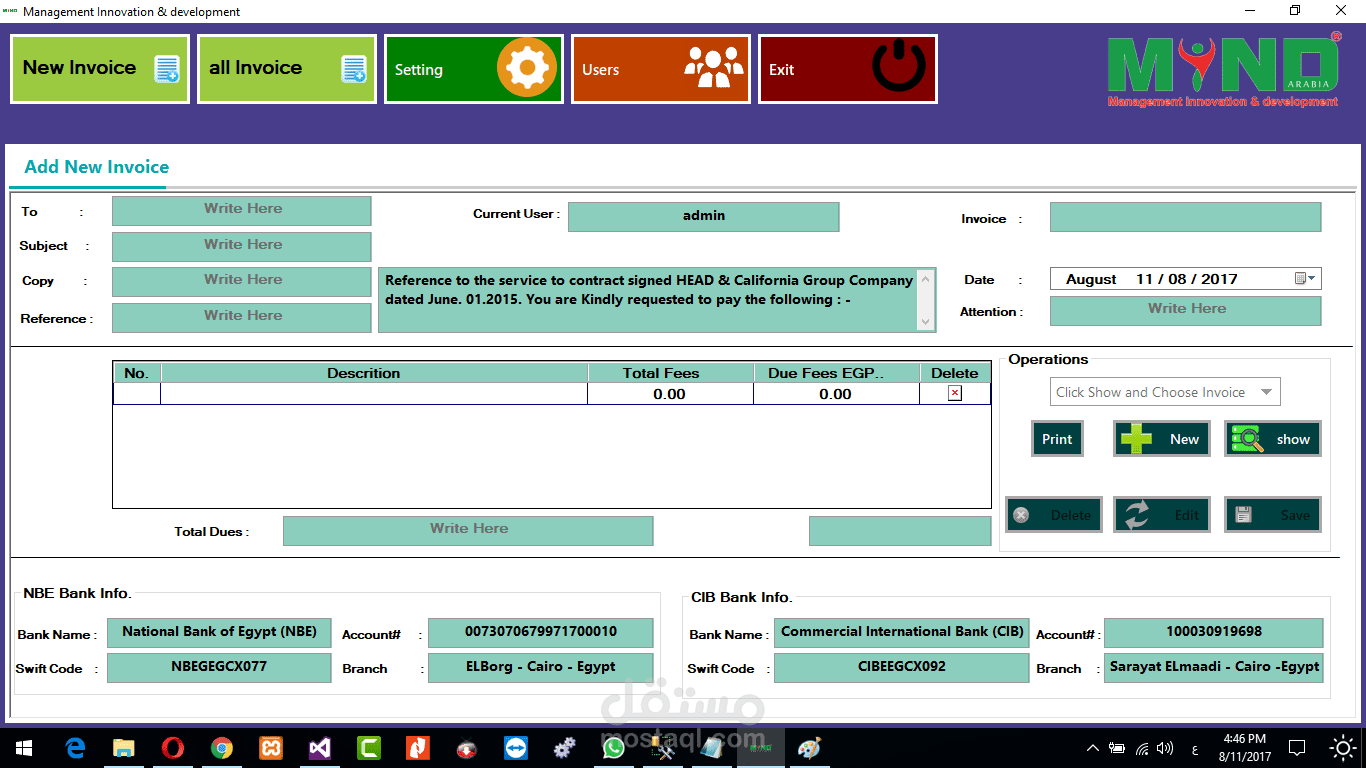This screenshot has height=768, width=1366.
Task: Click the Total Fees cell showing 0.00
Action: [670, 394]
